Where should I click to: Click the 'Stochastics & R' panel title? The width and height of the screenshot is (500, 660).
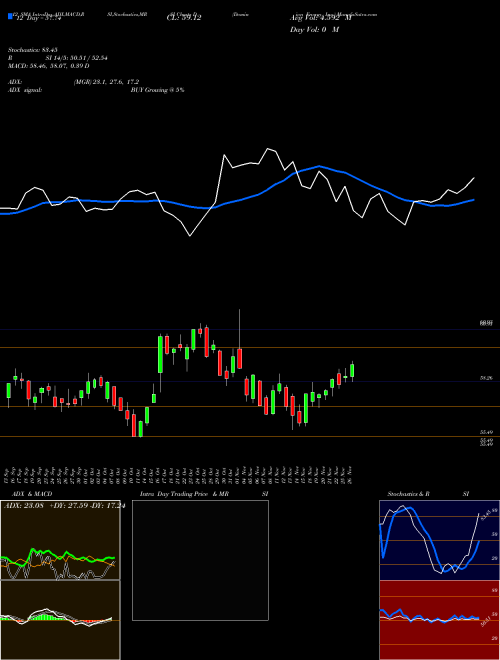[x=409, y=494]
